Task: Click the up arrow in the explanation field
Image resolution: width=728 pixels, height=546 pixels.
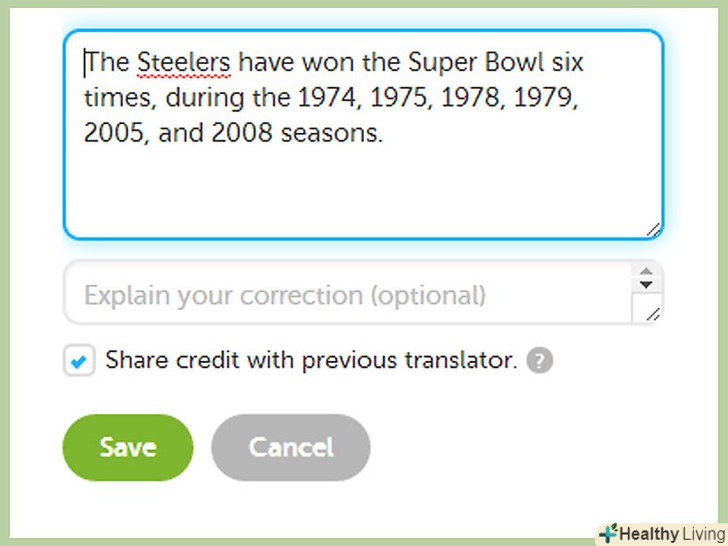Action: [646, 271]
